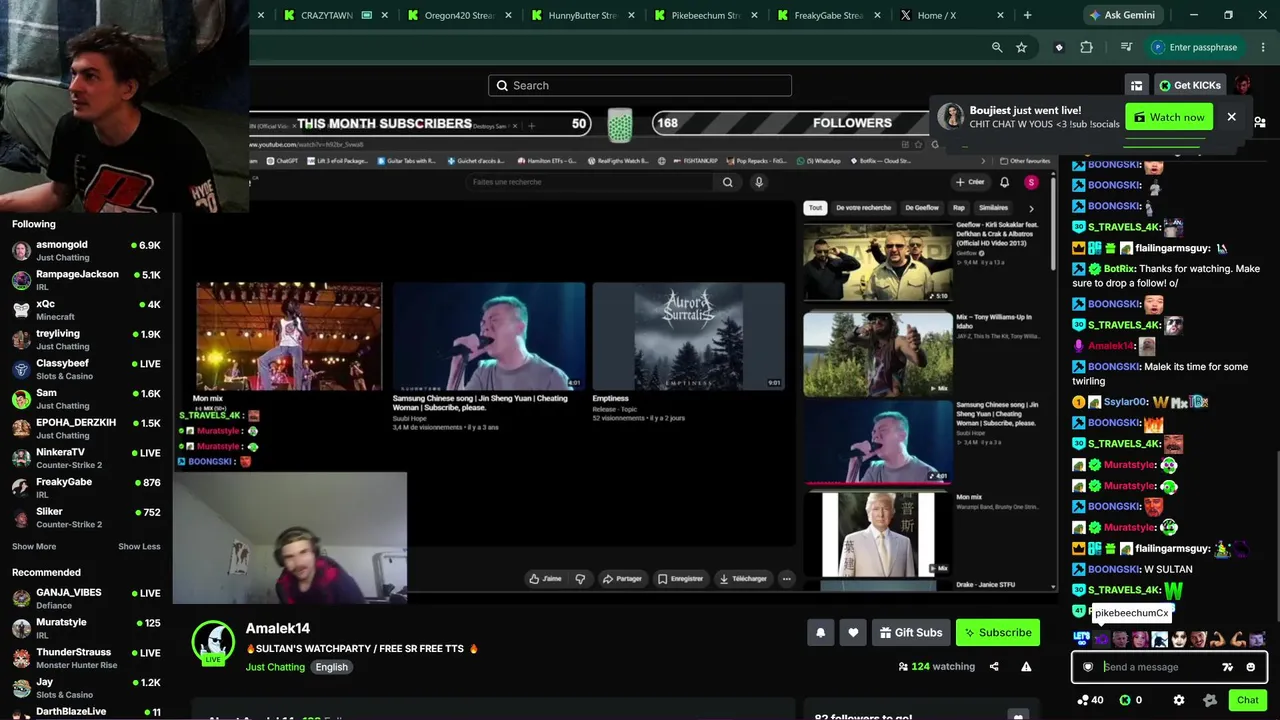The image size is (1280, 720).
Task: Open NinkeraTV Counter-Strike 2 stream
Action: (x=86, y=458)
